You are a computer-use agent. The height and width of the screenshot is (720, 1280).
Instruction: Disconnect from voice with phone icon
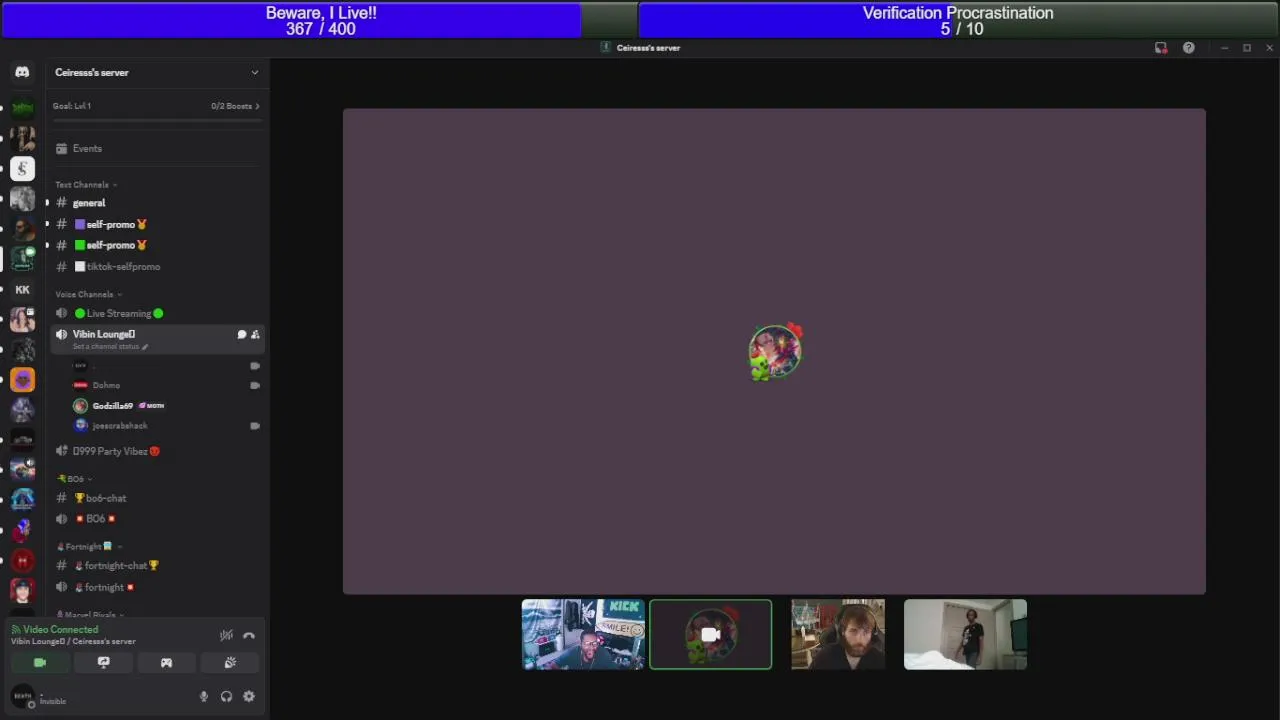coord(249,635)
